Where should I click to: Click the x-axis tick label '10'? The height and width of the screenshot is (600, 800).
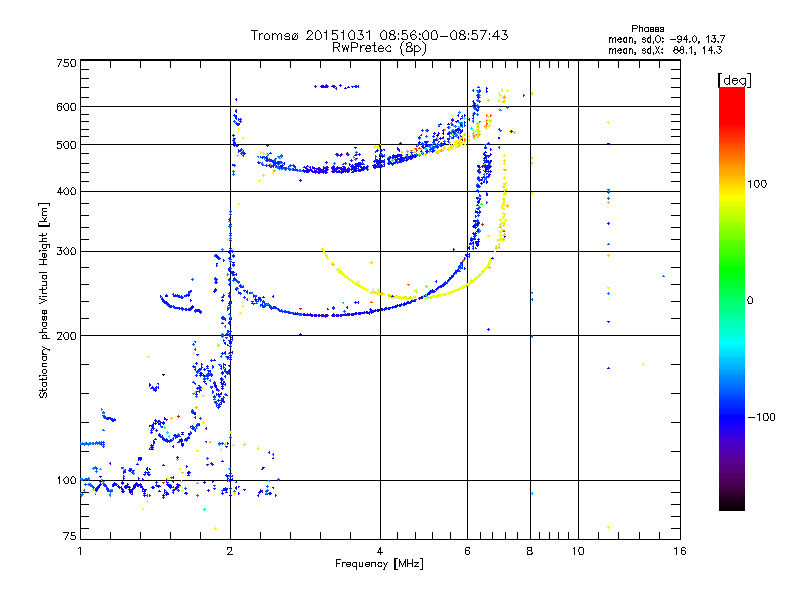[578, 552]
